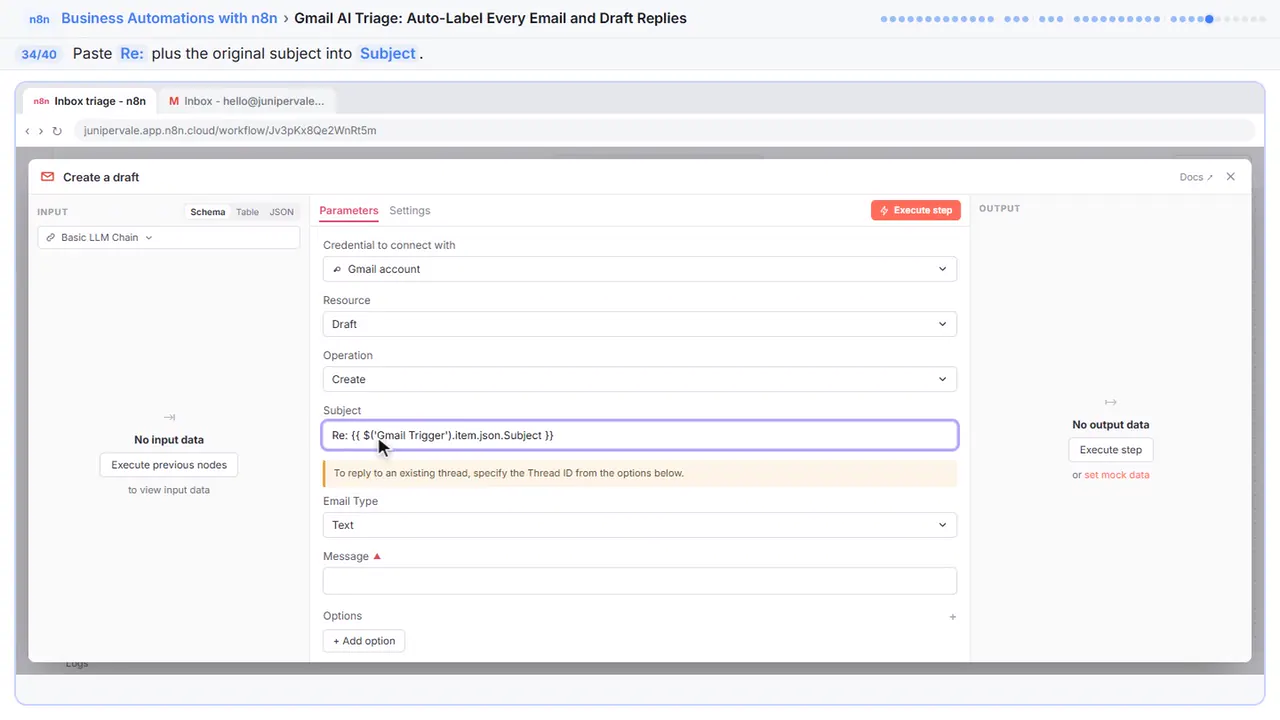Image resolution: width=1280 pixels, height=720 pixels.
Task: Switch to Gmail Inbox browser tab
Action: (x=246, y=101)
